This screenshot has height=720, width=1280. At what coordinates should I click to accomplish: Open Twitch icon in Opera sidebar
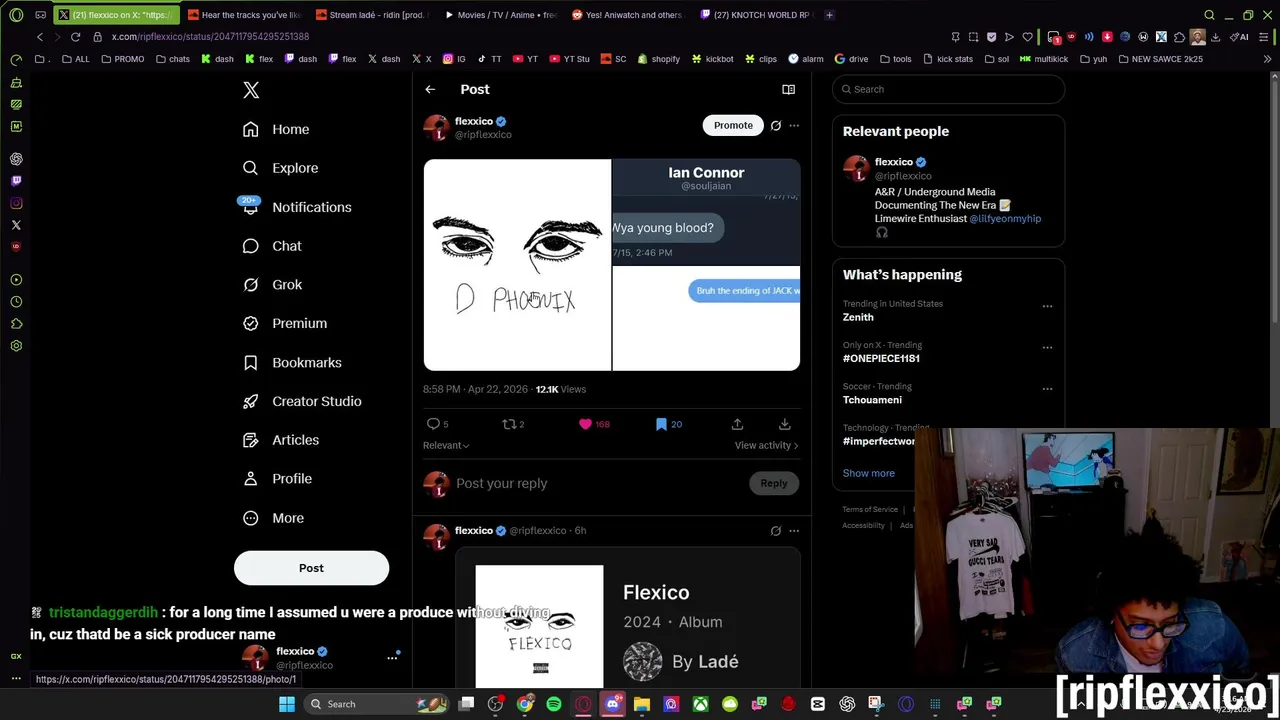pos(16,181)
